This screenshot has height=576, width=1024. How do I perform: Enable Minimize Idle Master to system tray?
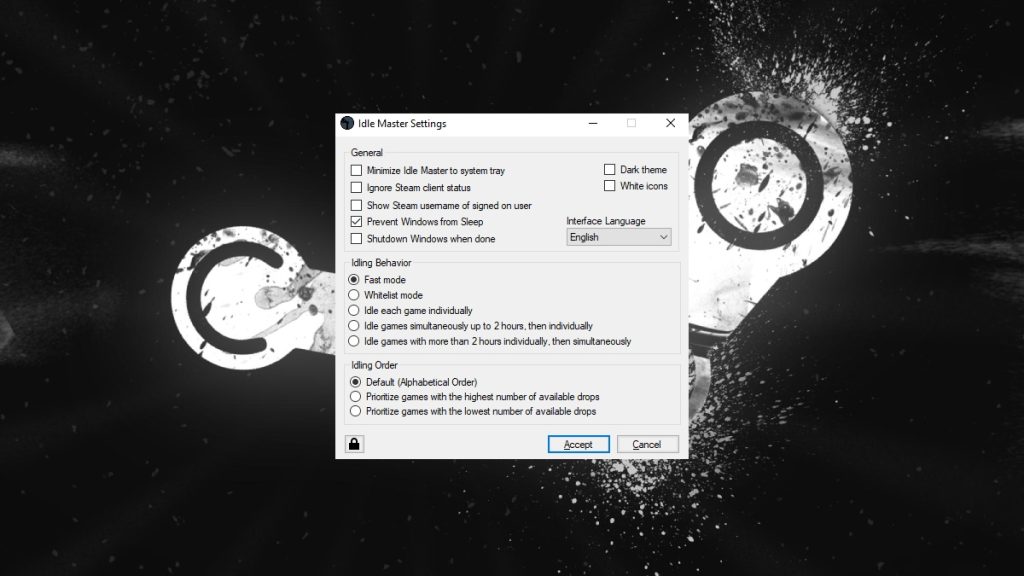tap(356, 170)
